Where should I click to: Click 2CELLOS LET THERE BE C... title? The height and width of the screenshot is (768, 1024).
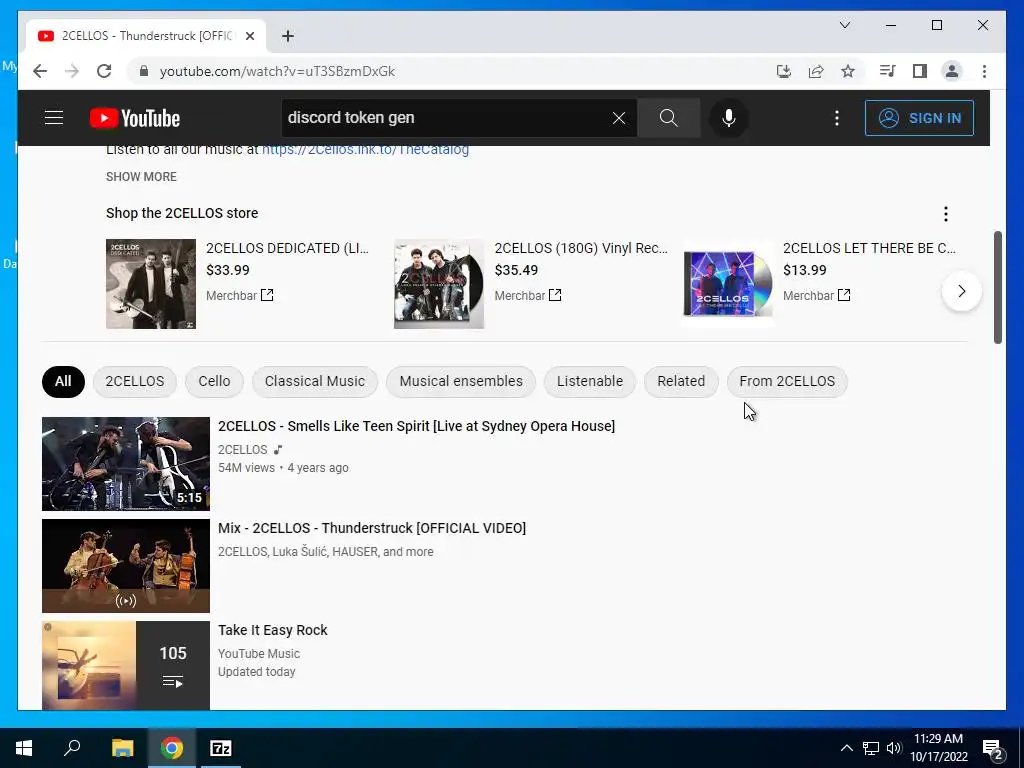(x=869, y=248)
